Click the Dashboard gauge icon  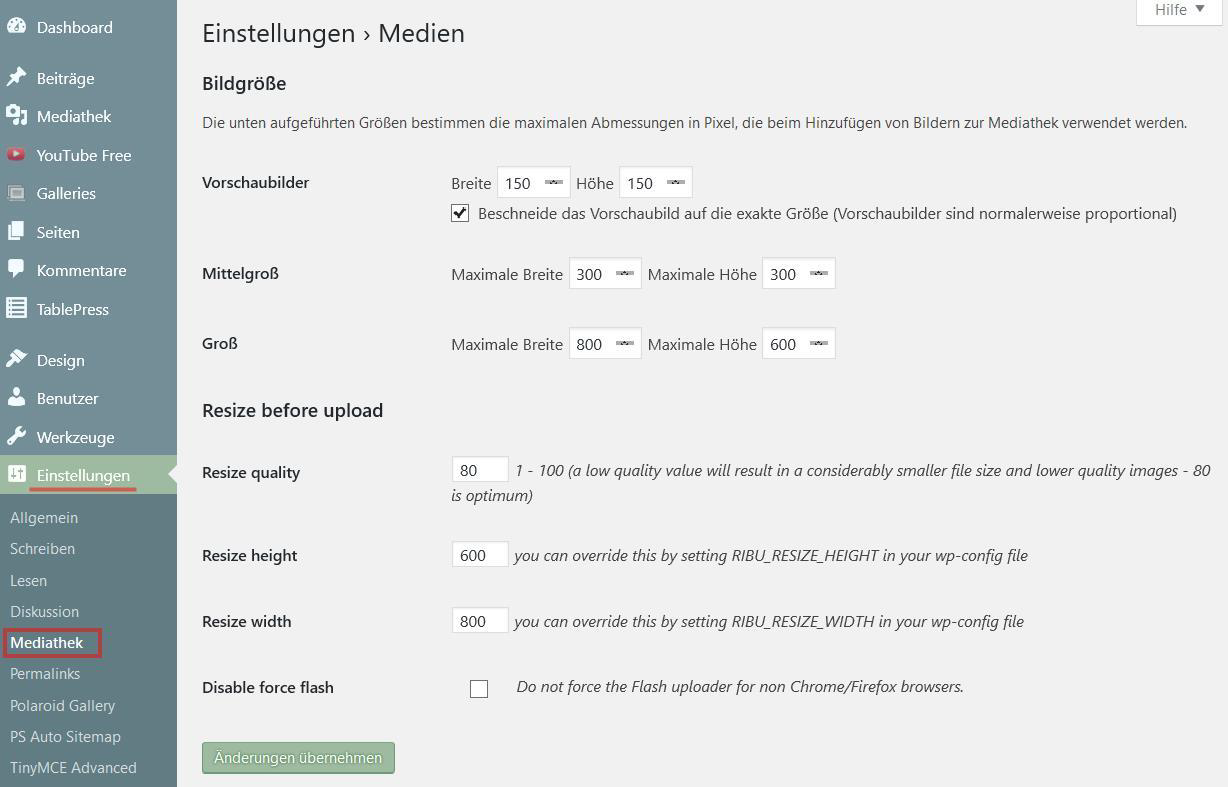[x=16, y=27]
